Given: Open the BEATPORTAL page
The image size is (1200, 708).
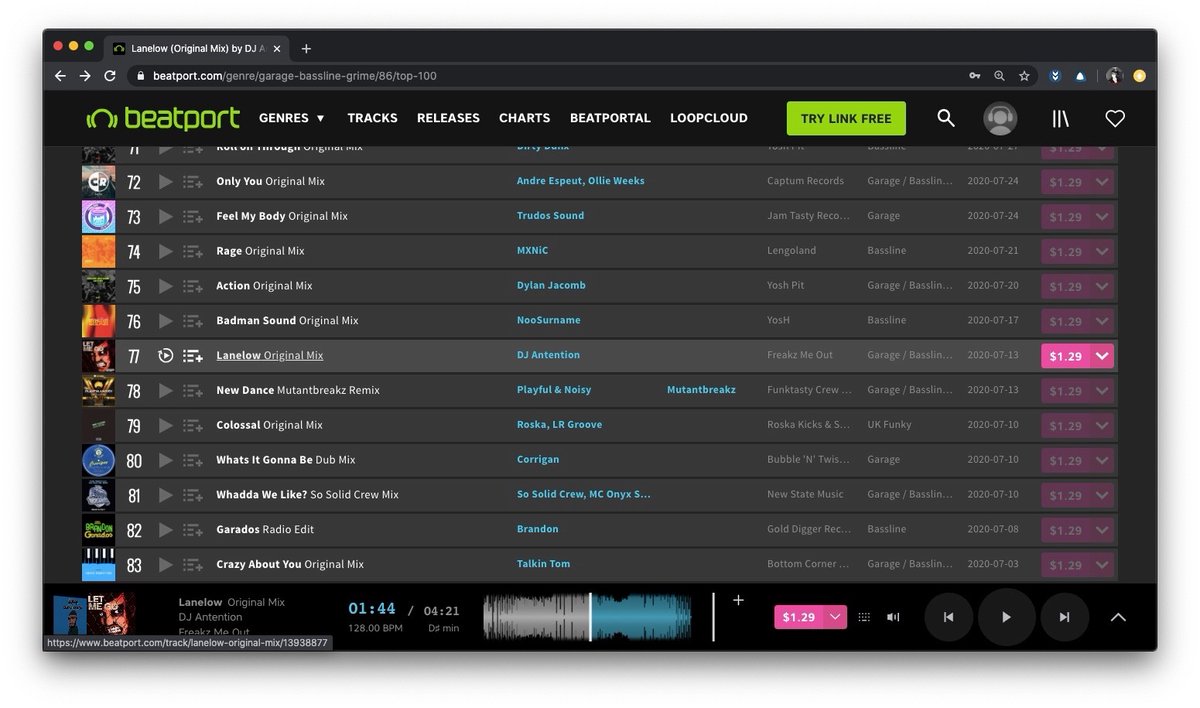Looking at the screenshot, I should click(610, 118).
